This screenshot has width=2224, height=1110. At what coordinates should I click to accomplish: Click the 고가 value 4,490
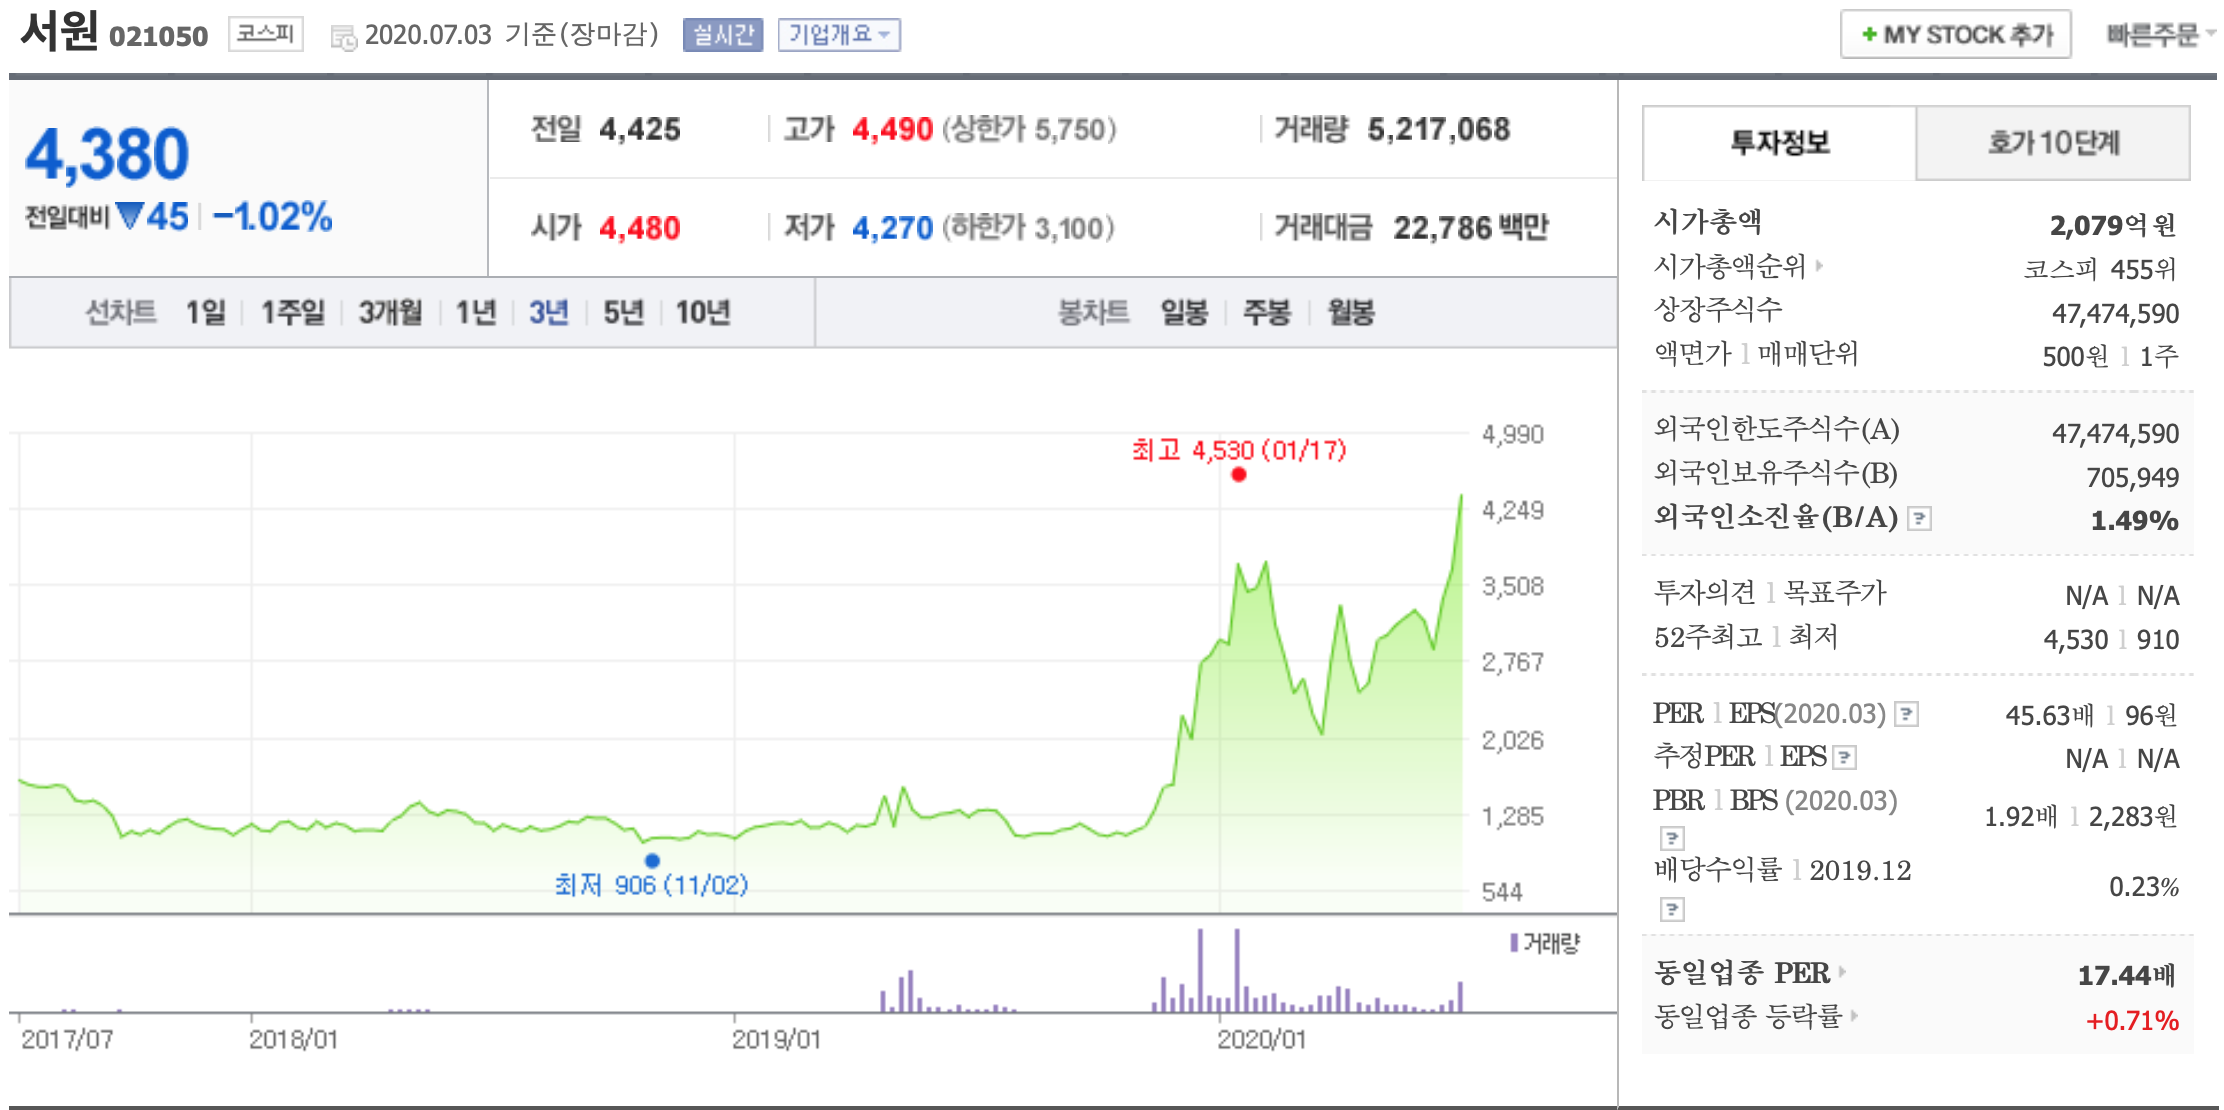coord(892,129)
